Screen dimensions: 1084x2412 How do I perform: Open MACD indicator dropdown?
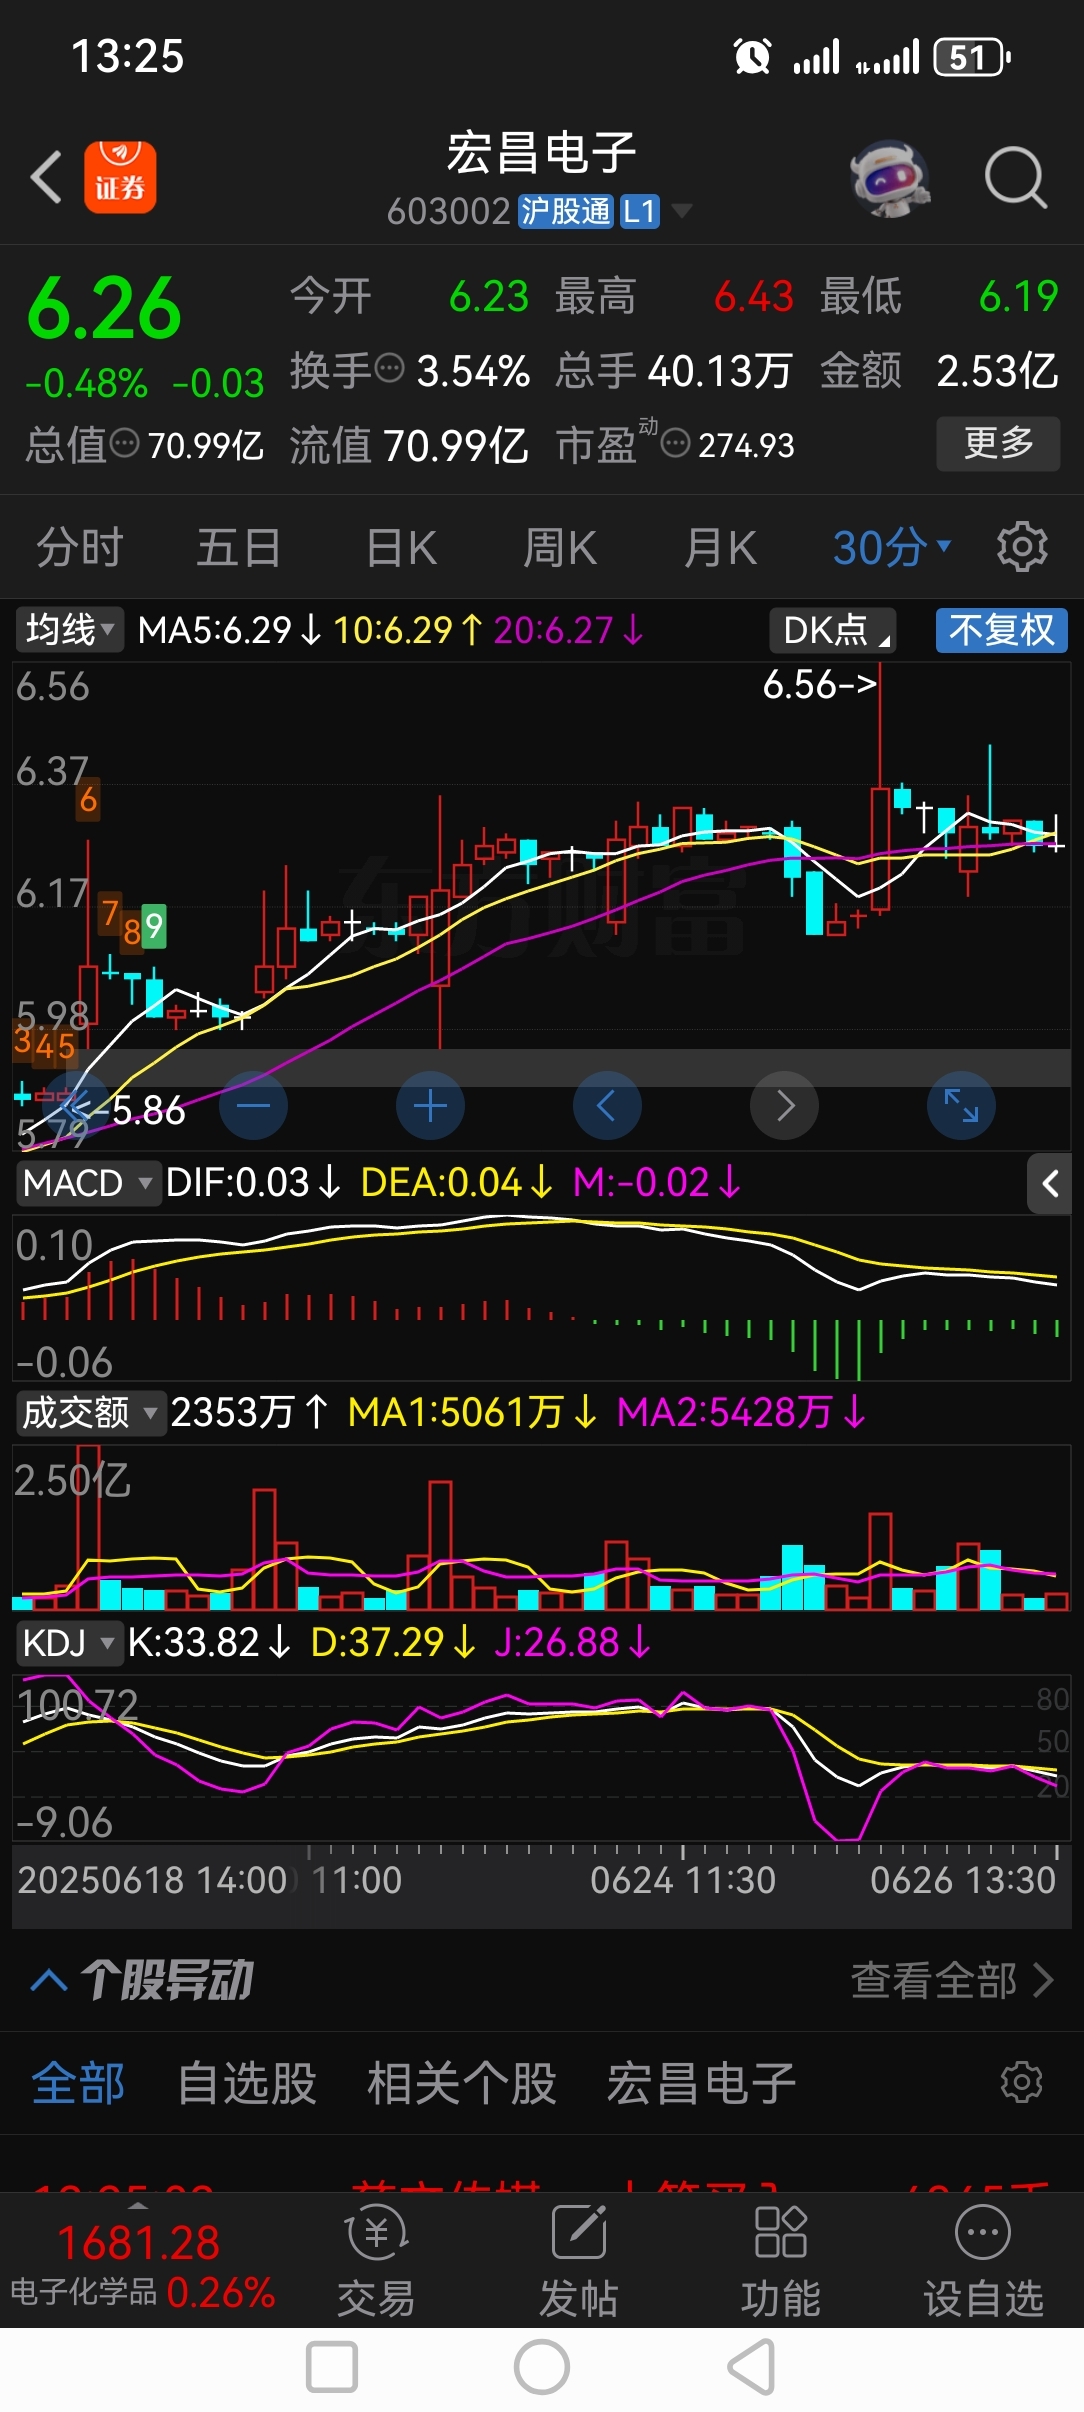(88, 1183)
